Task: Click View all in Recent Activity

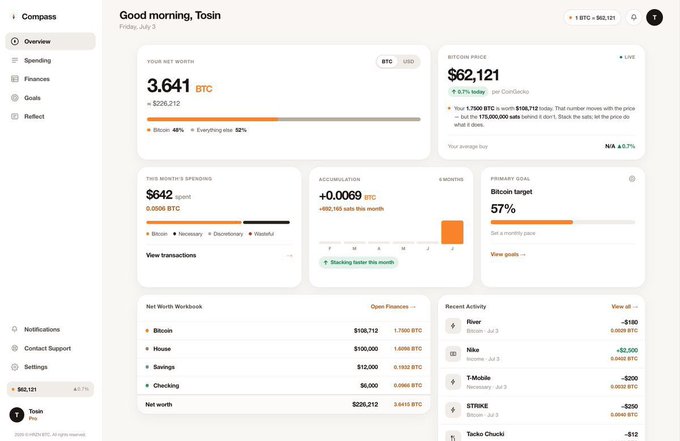Action: [624, 307]
